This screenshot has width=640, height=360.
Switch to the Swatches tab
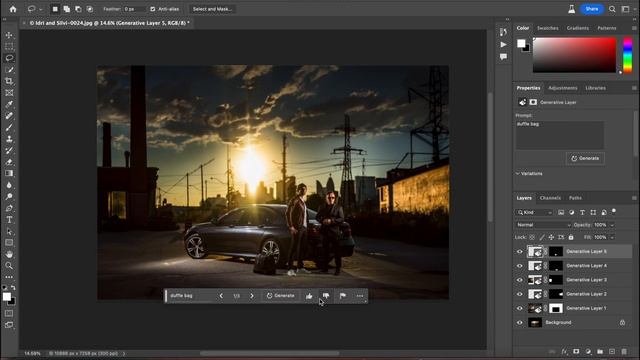point(547,28)
